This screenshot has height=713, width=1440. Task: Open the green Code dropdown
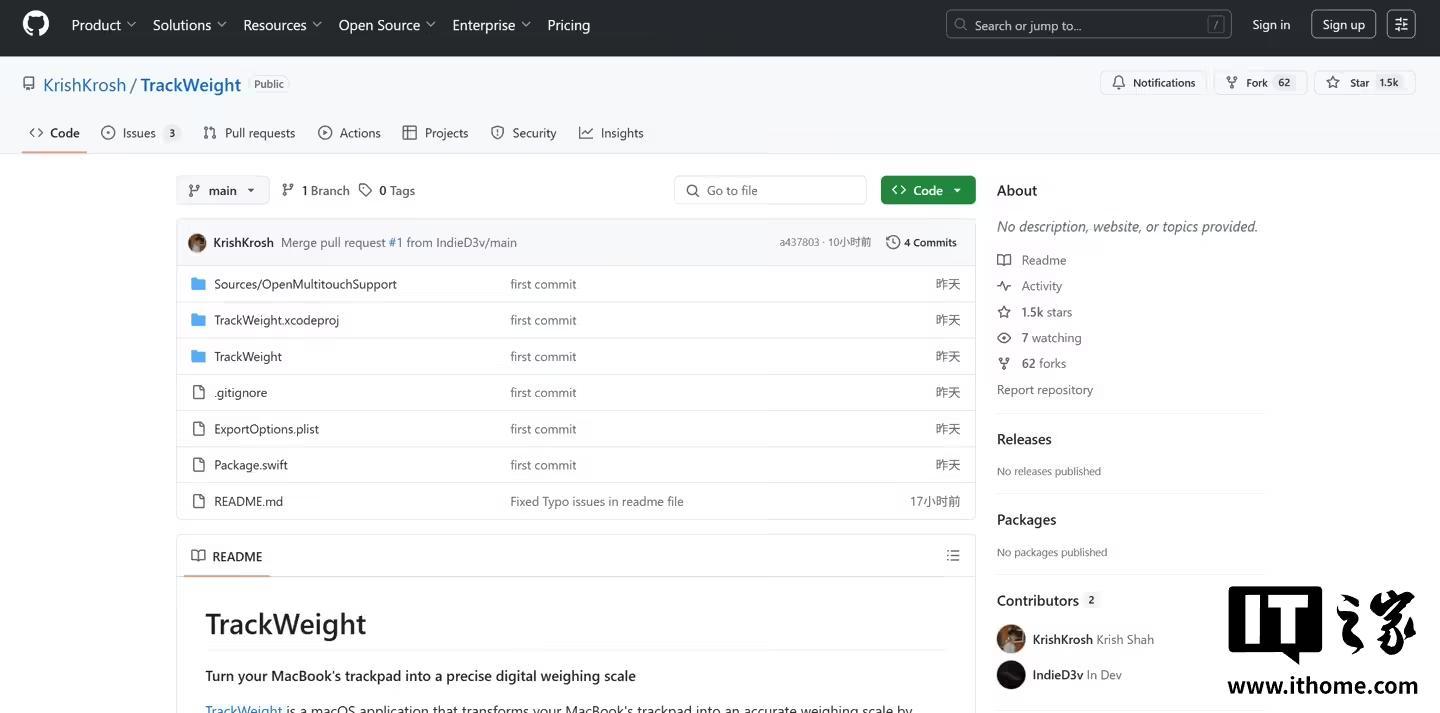click(x=927, y=190)
